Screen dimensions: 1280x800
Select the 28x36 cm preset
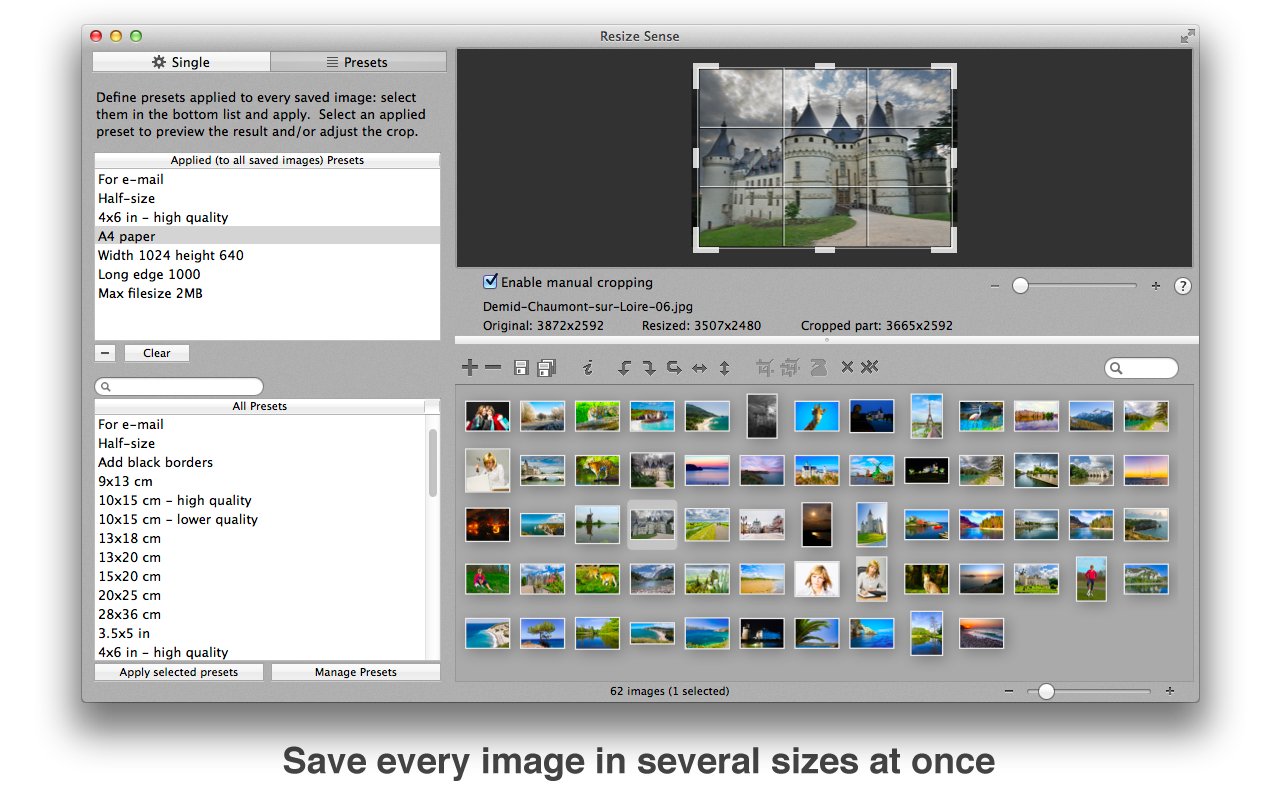[x=260, y=614]
